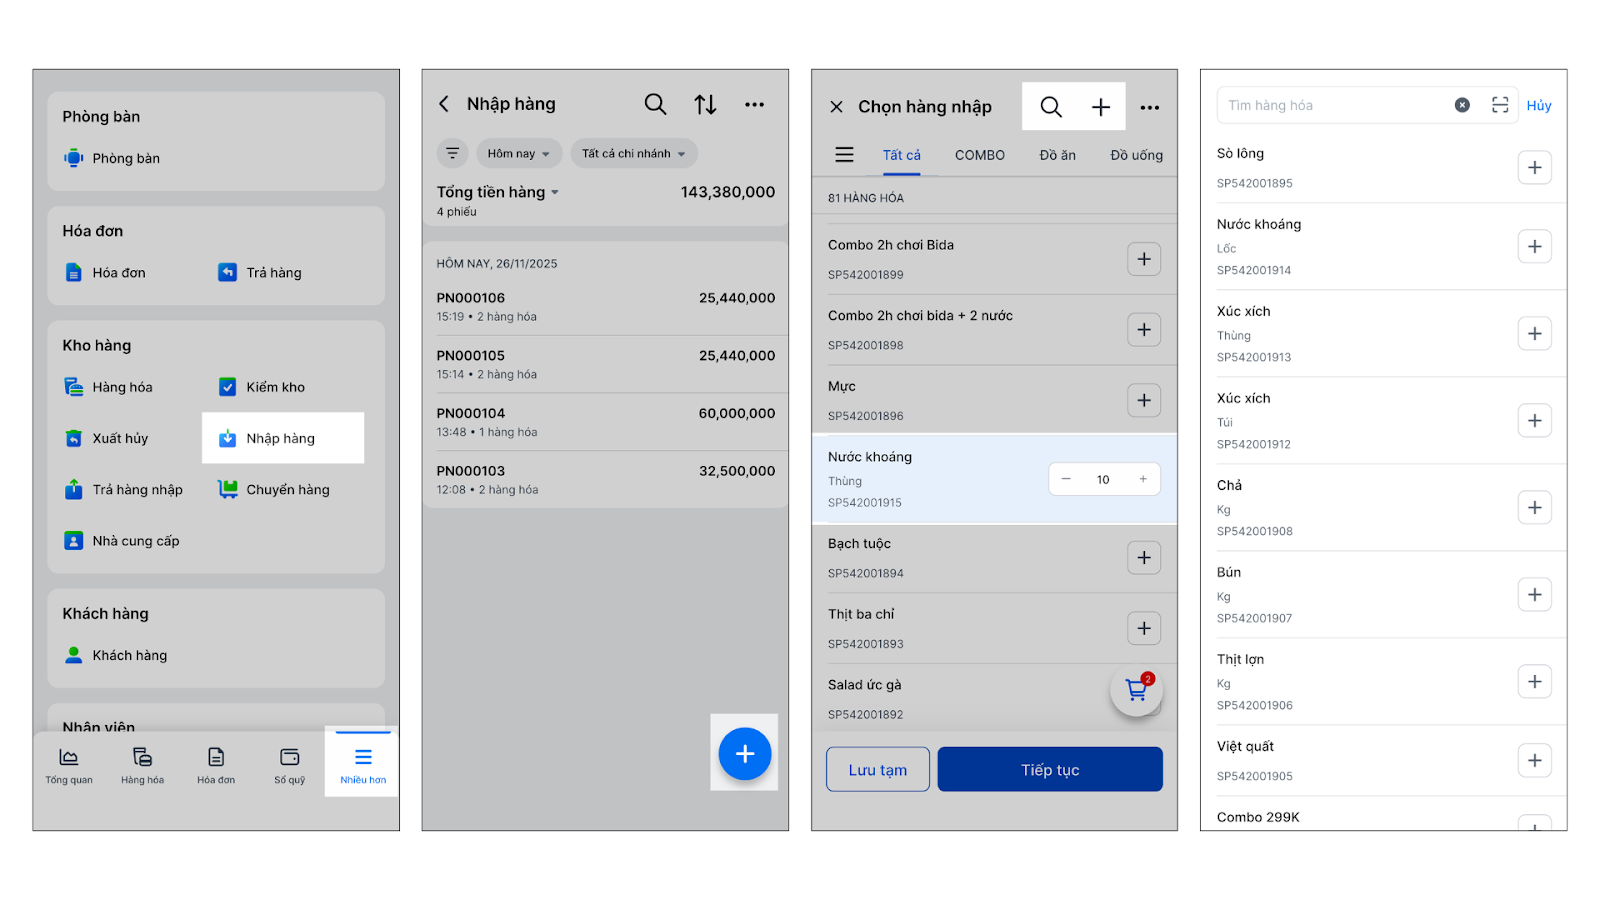Click the Lưu tạm button
Screen dimensions: 1600x900
coord(878,769)
